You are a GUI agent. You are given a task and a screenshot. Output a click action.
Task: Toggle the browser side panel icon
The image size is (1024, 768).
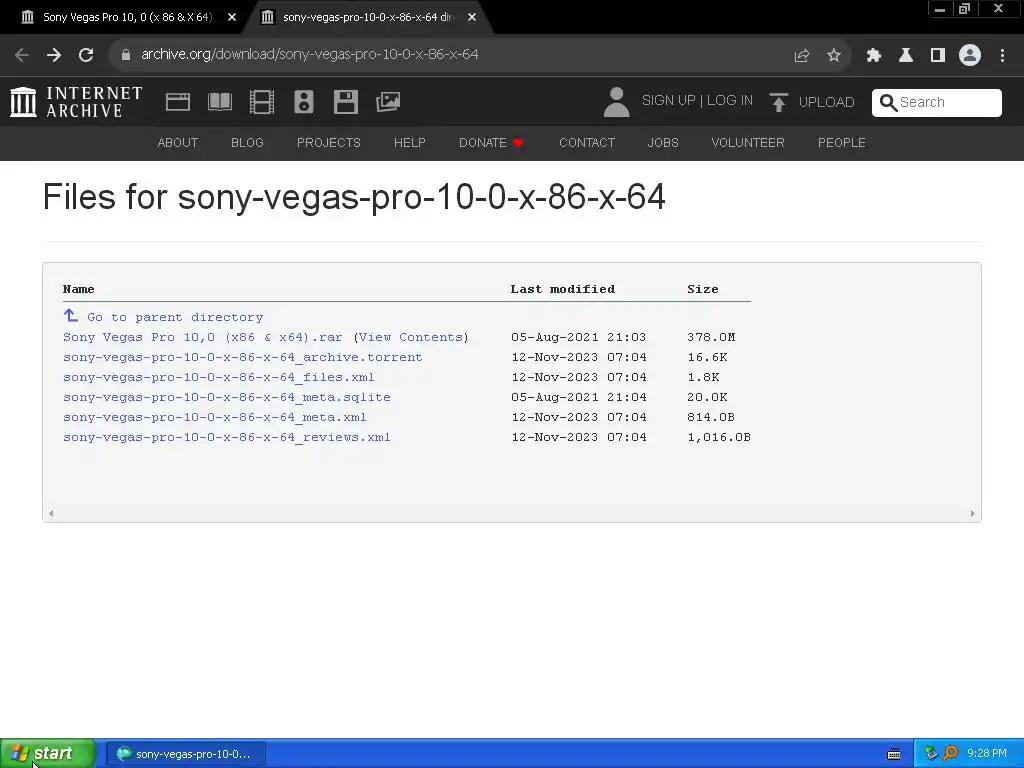coord(938,55)
